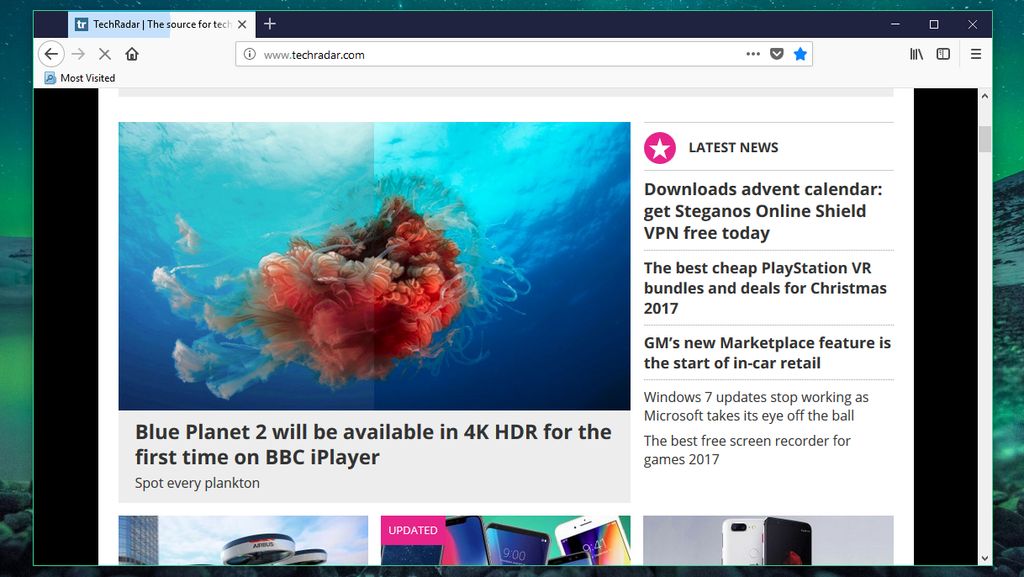Toggle the browser sidebar view
Image resolution: width=1024 pixels, height=577 pixels.
coord(942,54)
